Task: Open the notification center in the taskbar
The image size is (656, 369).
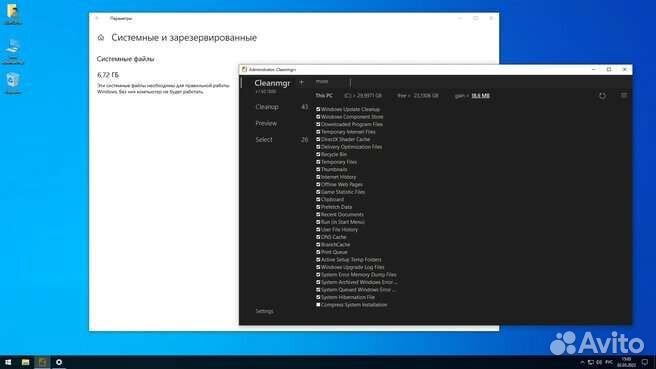Action: click(x=645, y=362)
